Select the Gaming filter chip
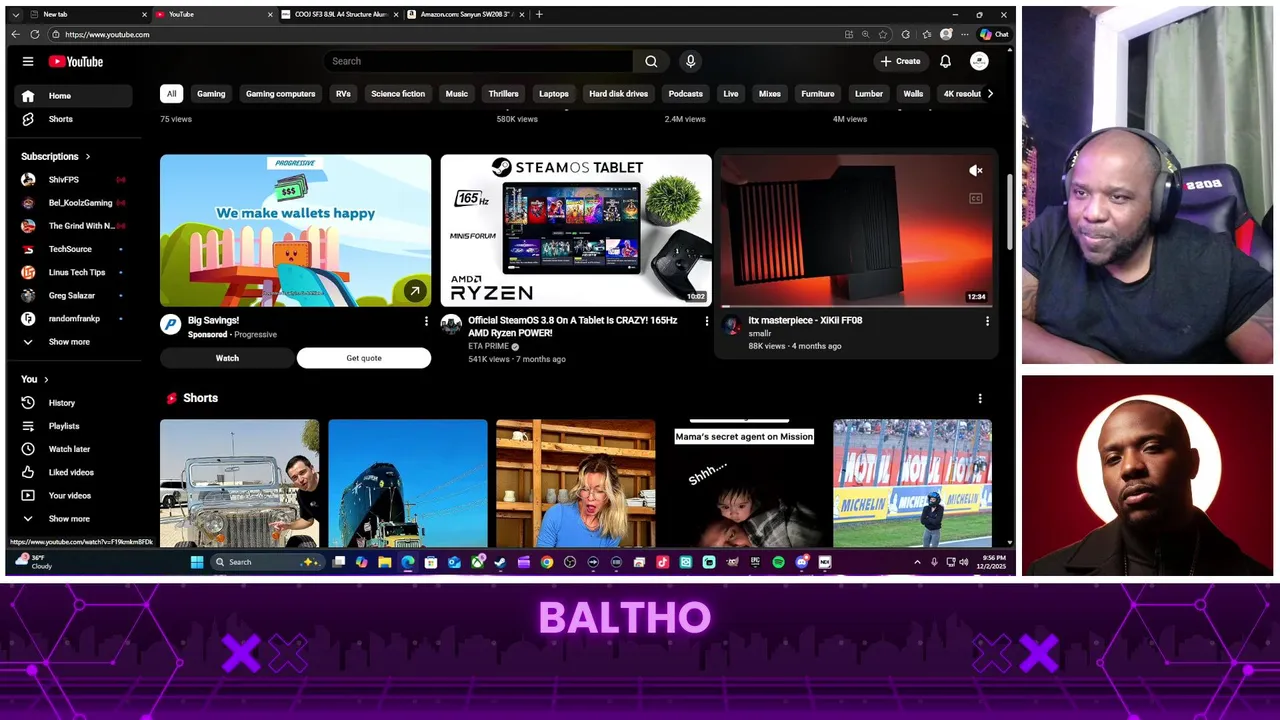 click(211, 94)
